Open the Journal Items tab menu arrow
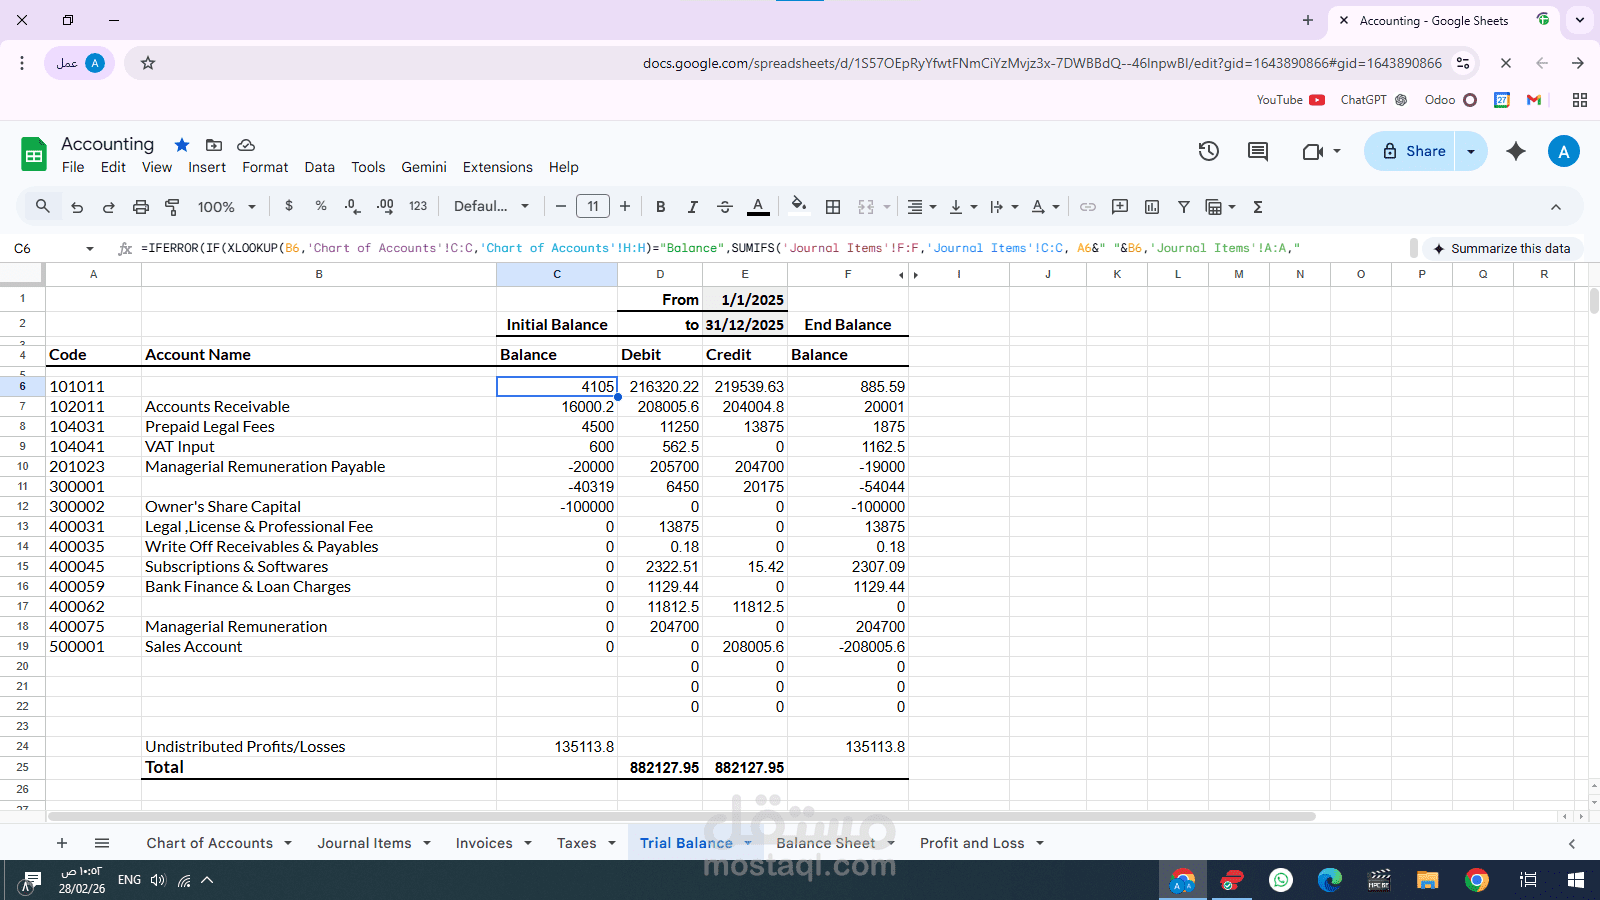 point(427,843)
